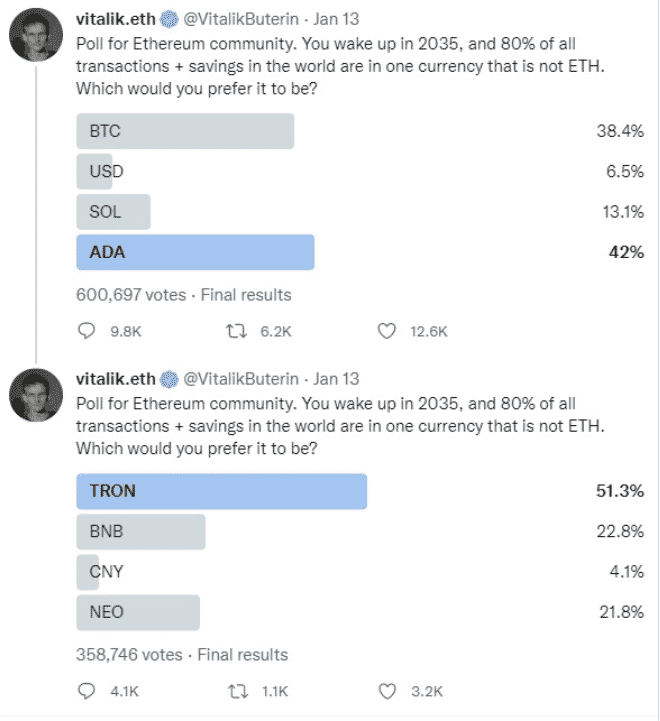Like the second poll tweet
Viewport: 660px width, 721px height.
tap(387, 691)
